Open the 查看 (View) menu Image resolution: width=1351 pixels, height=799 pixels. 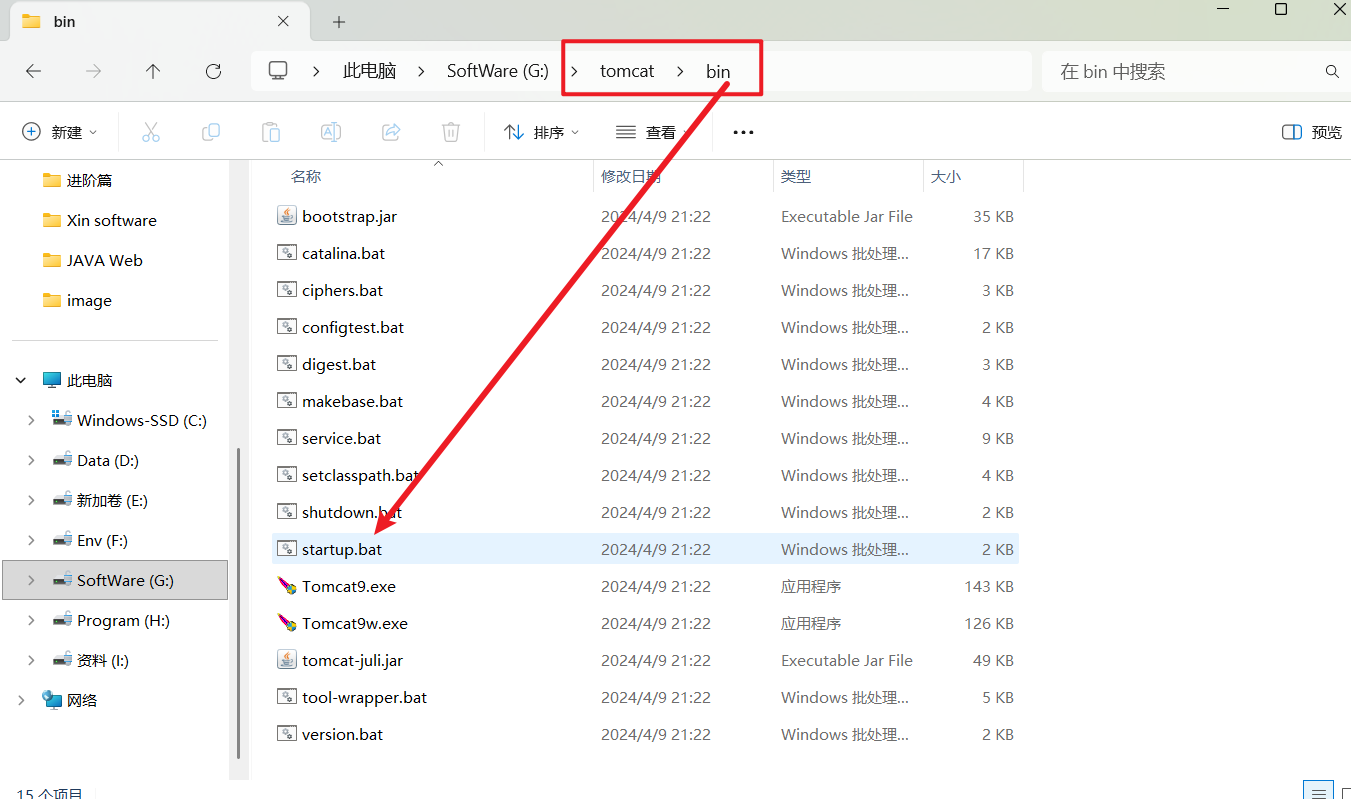(652, 132)
